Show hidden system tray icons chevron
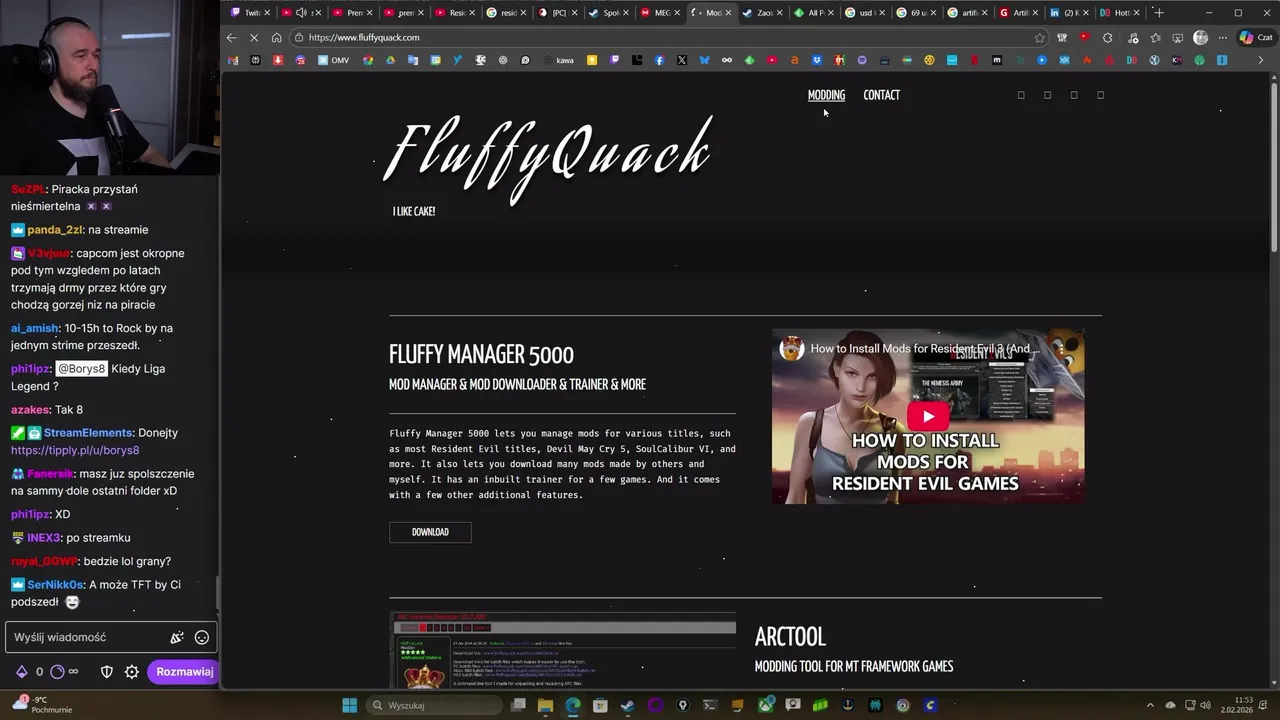 coord(1150,705)
